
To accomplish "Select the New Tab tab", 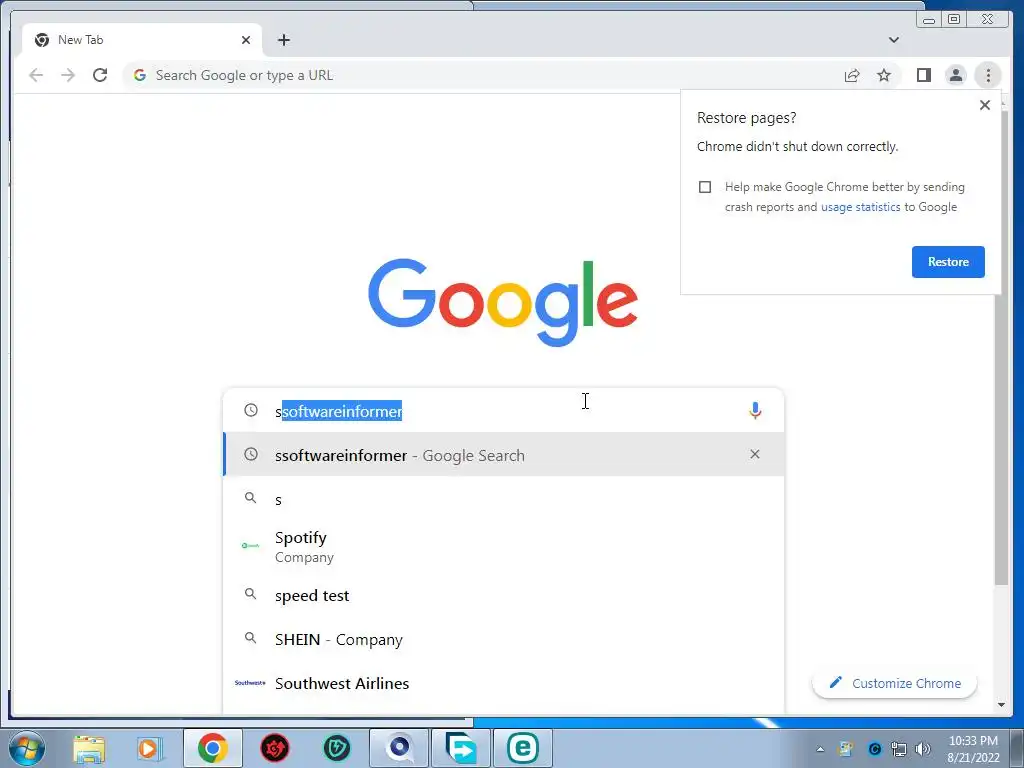I will click(142, 40).
